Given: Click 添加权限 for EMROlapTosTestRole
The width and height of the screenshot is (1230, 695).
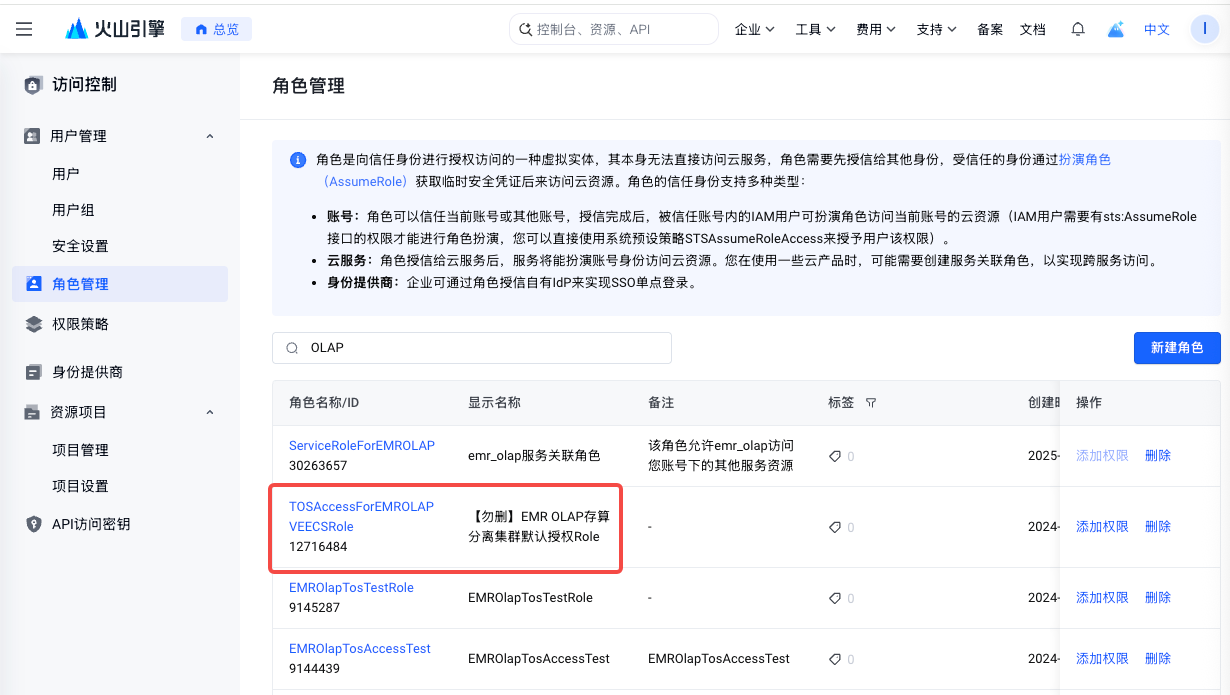Looking at the screenshot, I should pos(1102,597).
